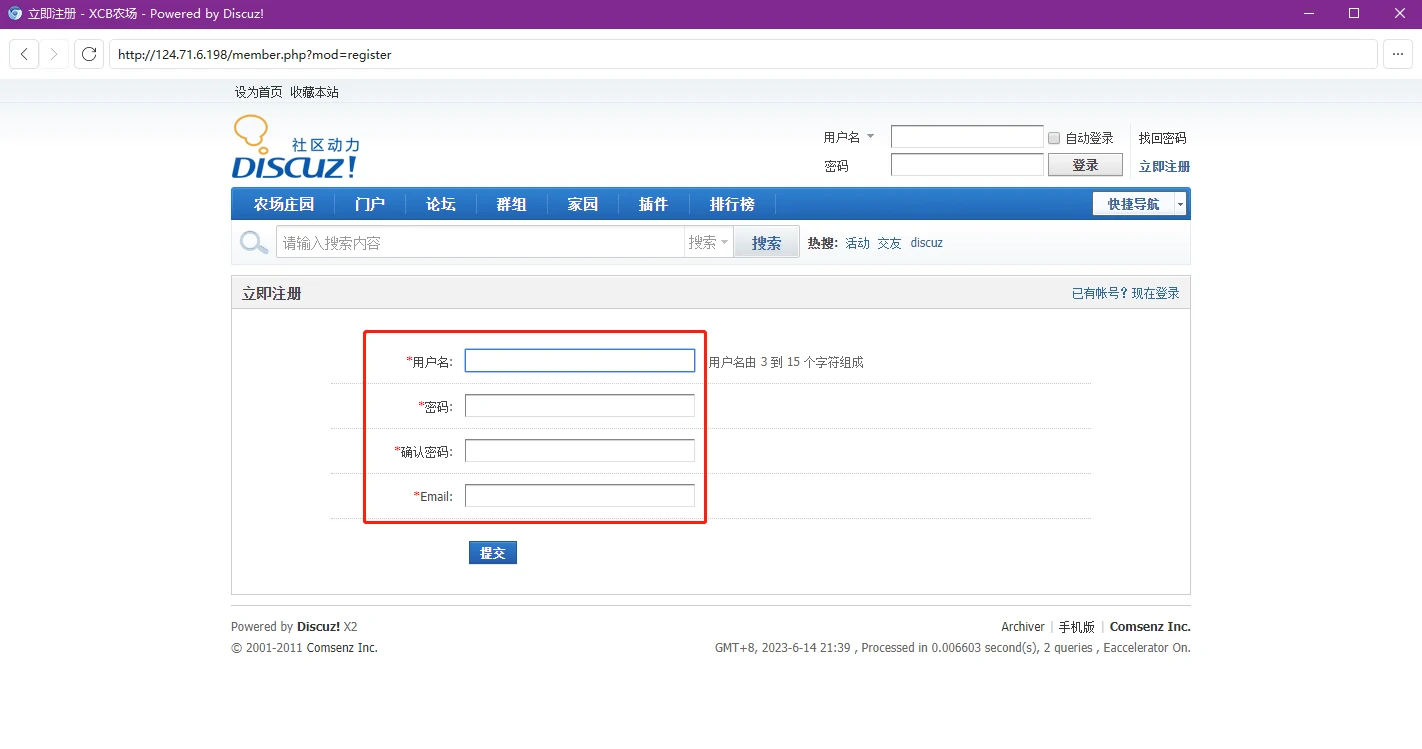This screenshot has width=1422, height=749.
Task: Open the 搜索 scope dropdown
Action: tap(708, 242)
